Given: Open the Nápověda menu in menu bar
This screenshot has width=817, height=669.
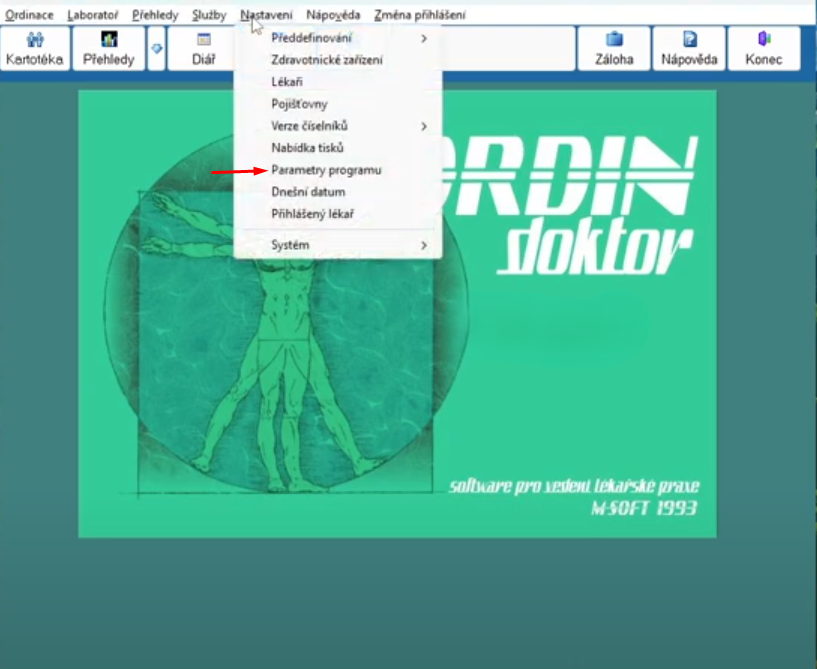Looking at the screenshot, I should tap(333, 15).
